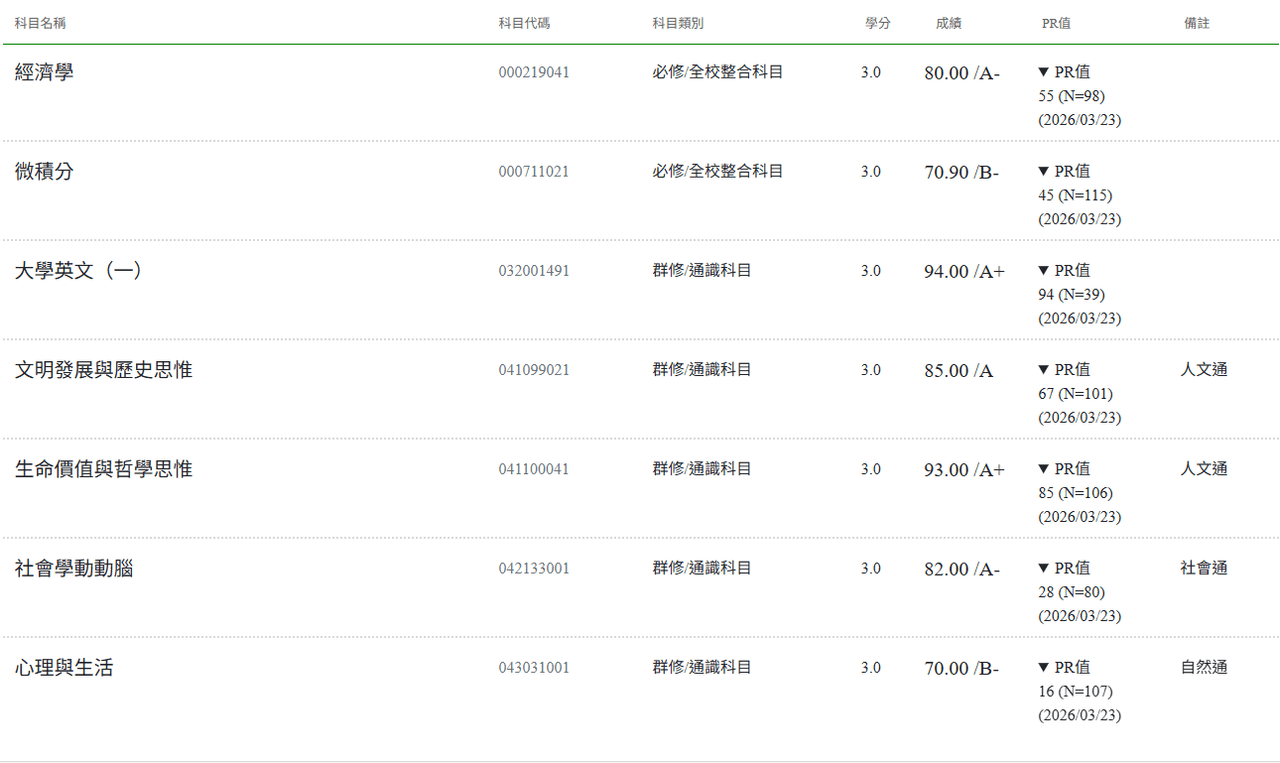This screenshot has height=763, width=1280.
Task: Click course code 041099021
Action: pos(534,370)
